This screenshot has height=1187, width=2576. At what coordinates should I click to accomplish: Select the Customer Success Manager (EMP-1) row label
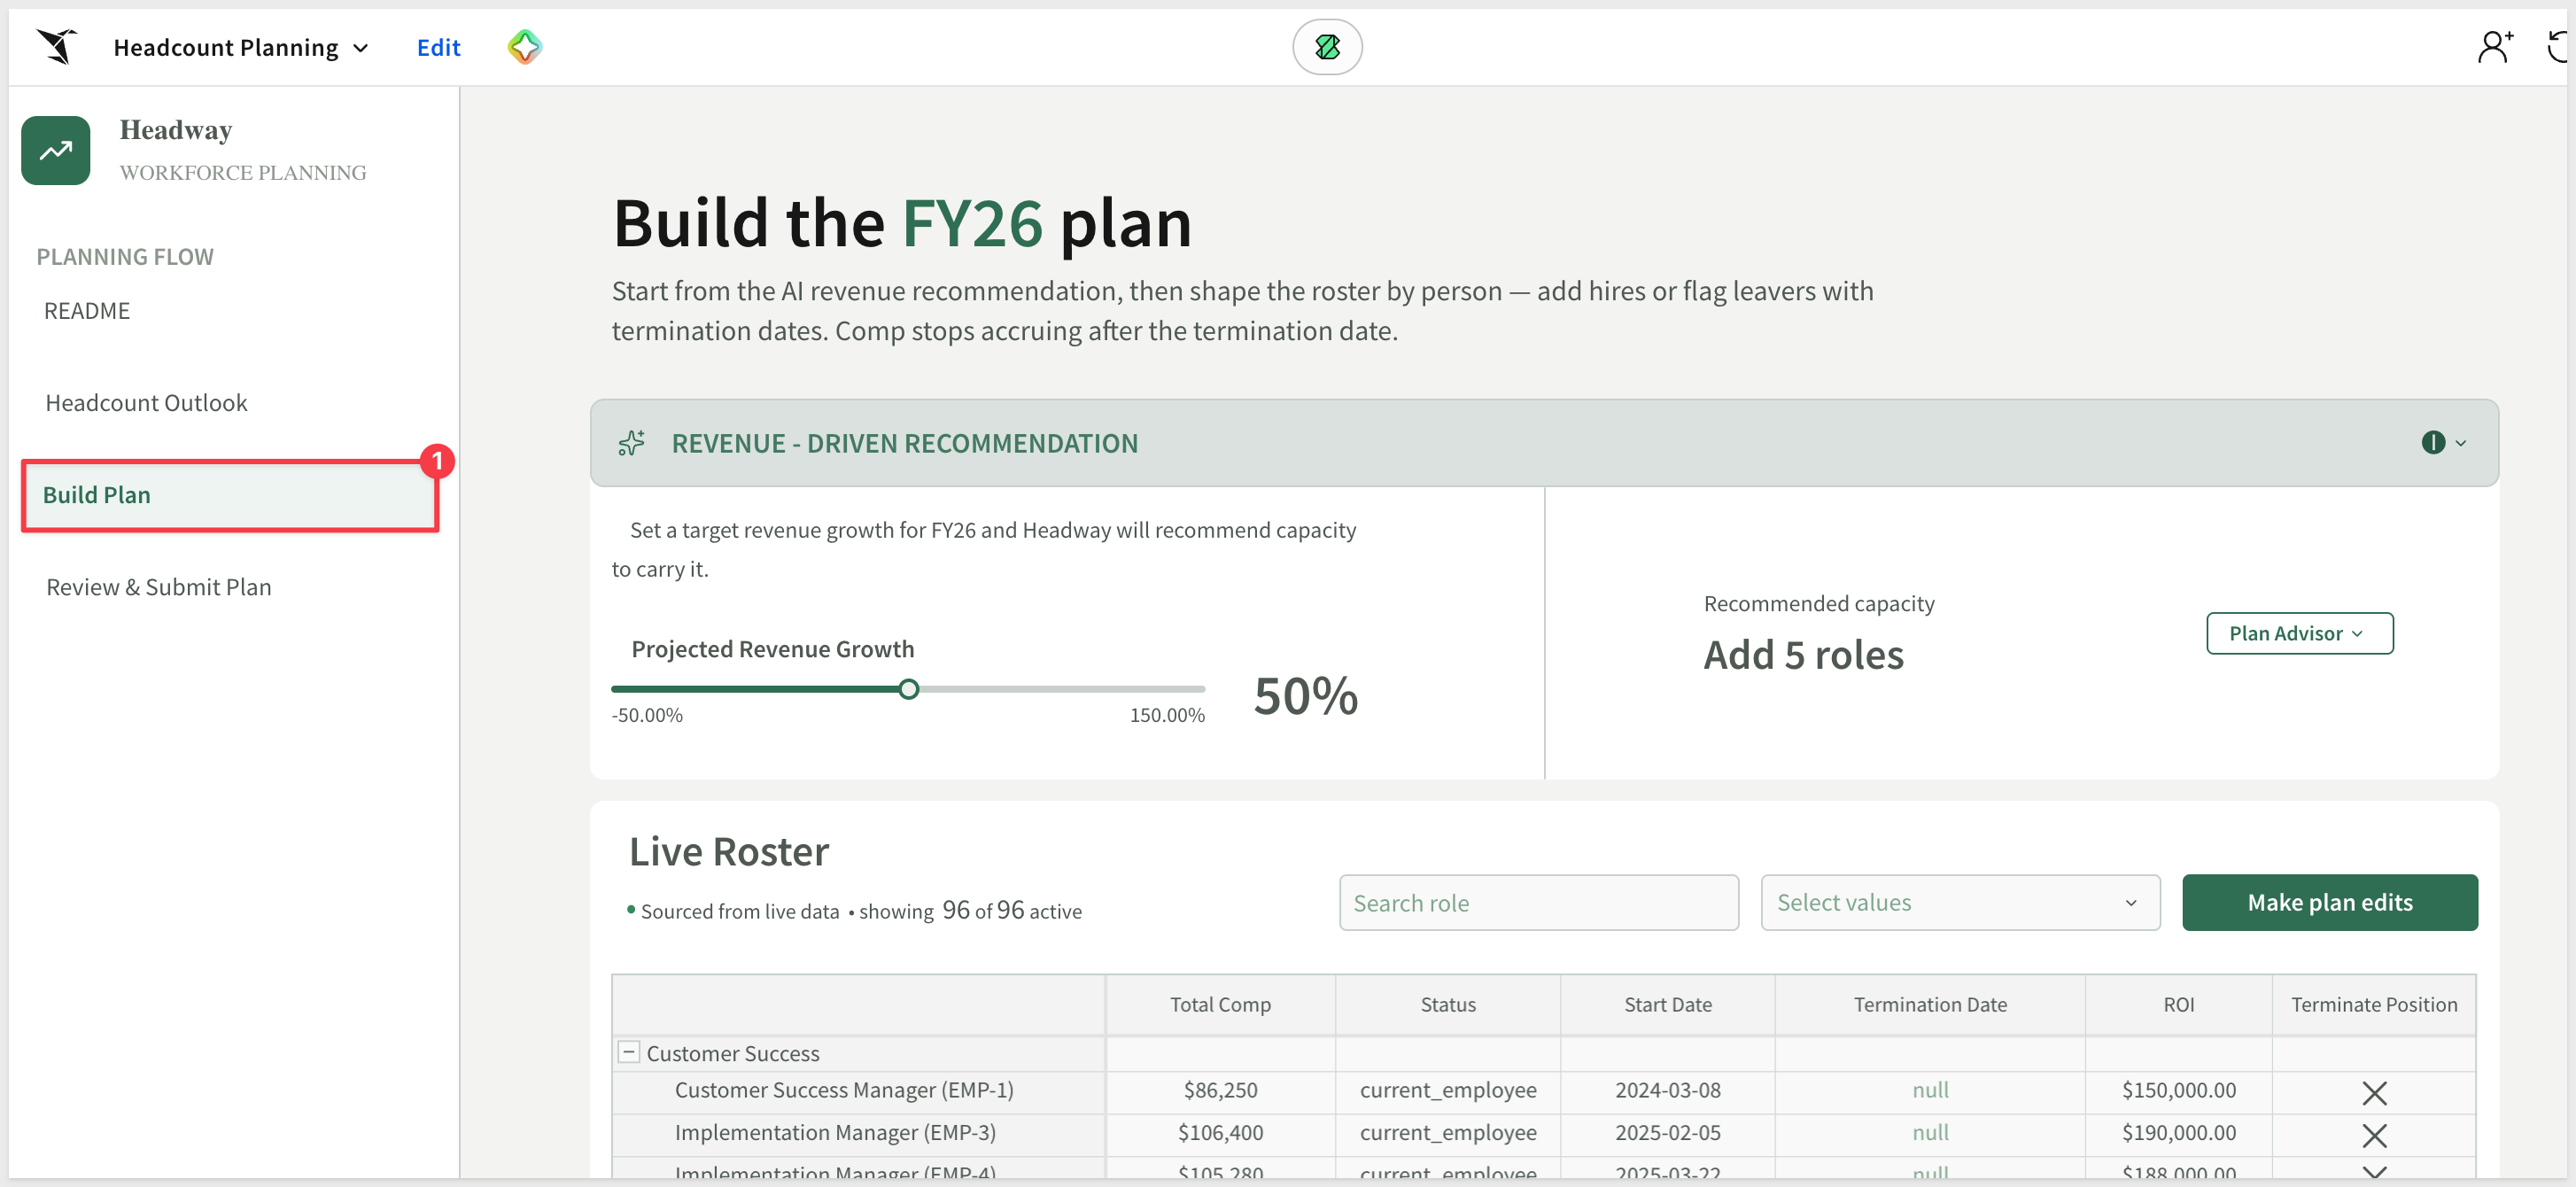(x=844, y=1091)
